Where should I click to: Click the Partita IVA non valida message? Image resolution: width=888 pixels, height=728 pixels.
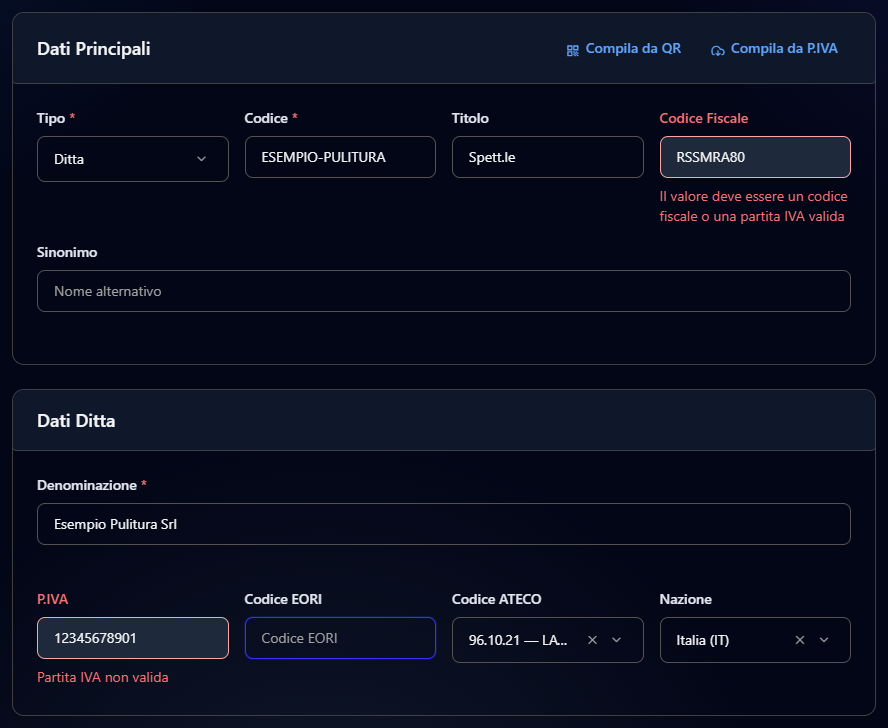(103, 677)
